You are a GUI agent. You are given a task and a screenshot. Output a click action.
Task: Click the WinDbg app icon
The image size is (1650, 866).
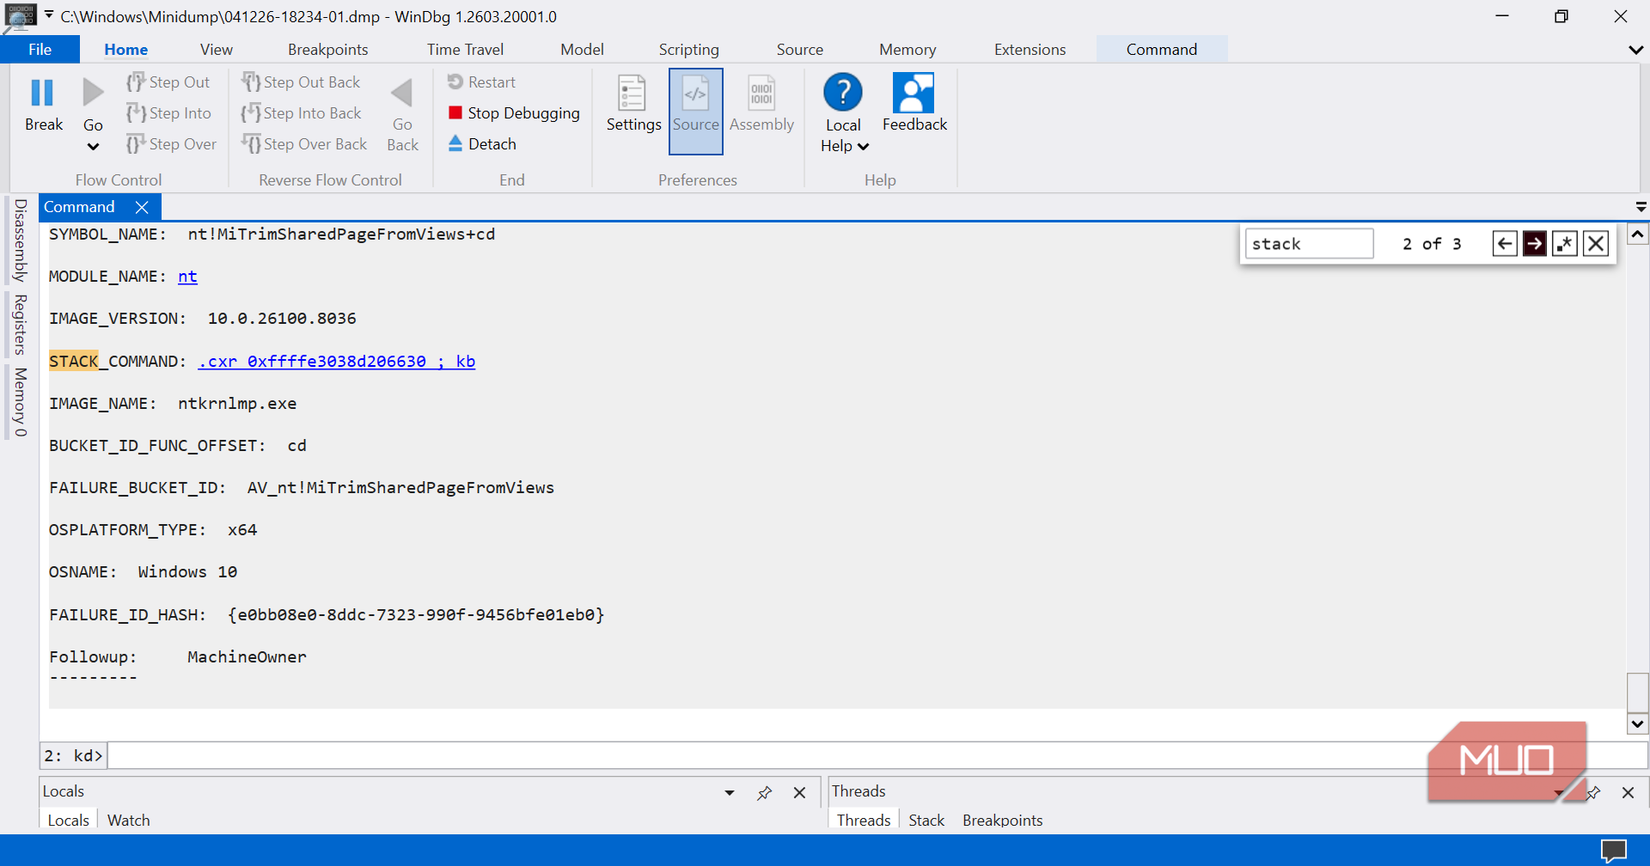(20, 16)
